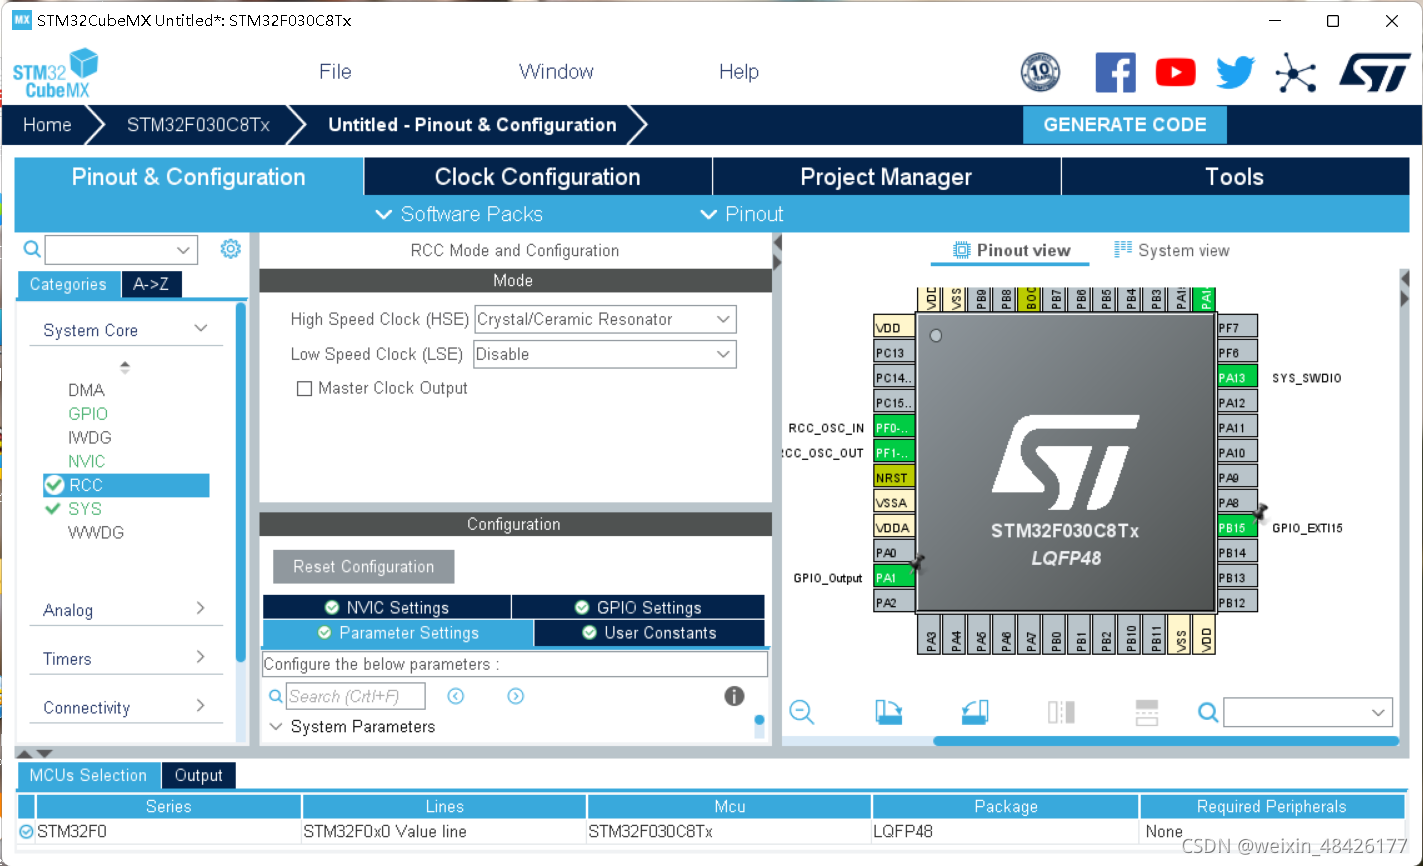The height and width of the screenshot is (866, 1423).
Task: Click the category search magnifier icon
Action: [32, 249]
